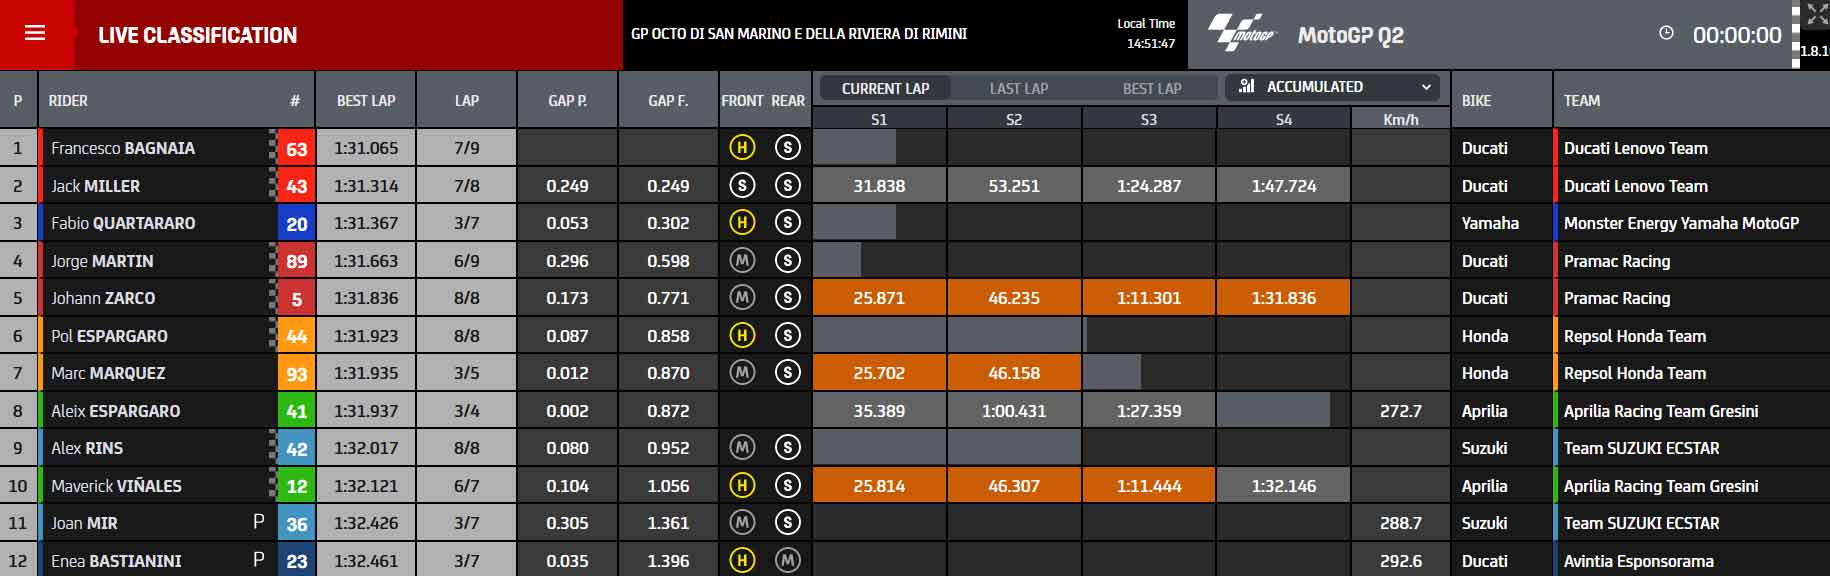Viewport: 1830px width, 576px height.
Task: Click the MotoGP logo
Action: point(1242,33)
